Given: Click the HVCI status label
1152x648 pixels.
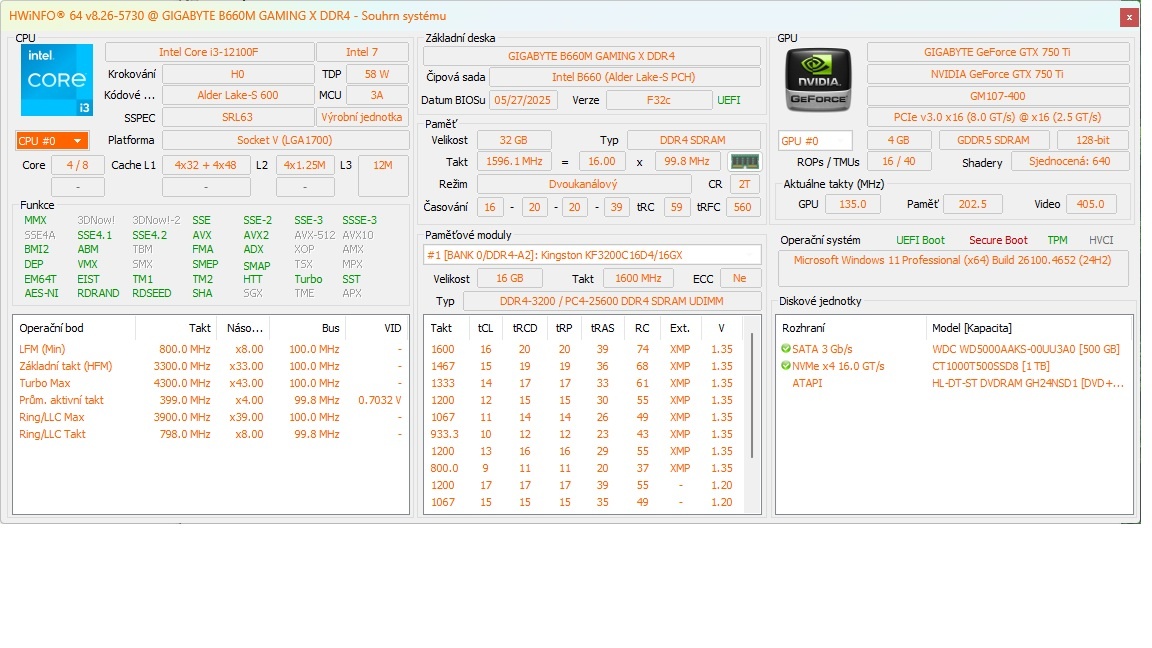Looking at the screenshot, I should point(1101,240).
